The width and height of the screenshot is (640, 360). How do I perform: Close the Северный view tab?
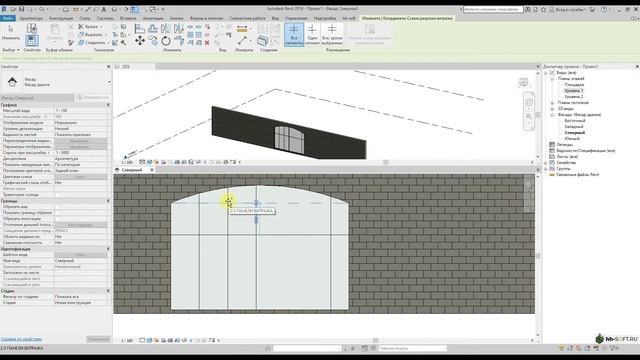(152, 170)
